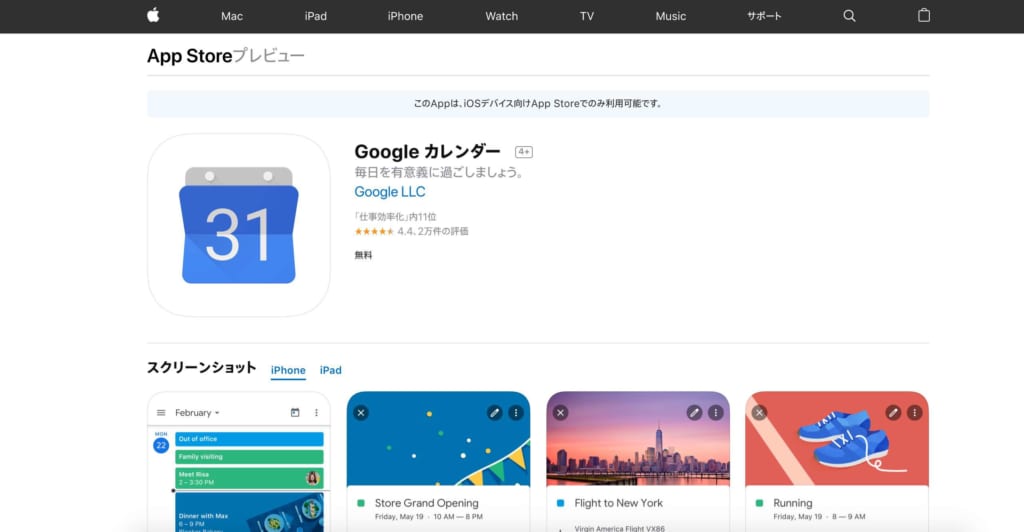The width and height of the screenshot is (1024, 532).
Task: Open the confetti Store Grand Opening screenshot
Action: click(438, 439)
